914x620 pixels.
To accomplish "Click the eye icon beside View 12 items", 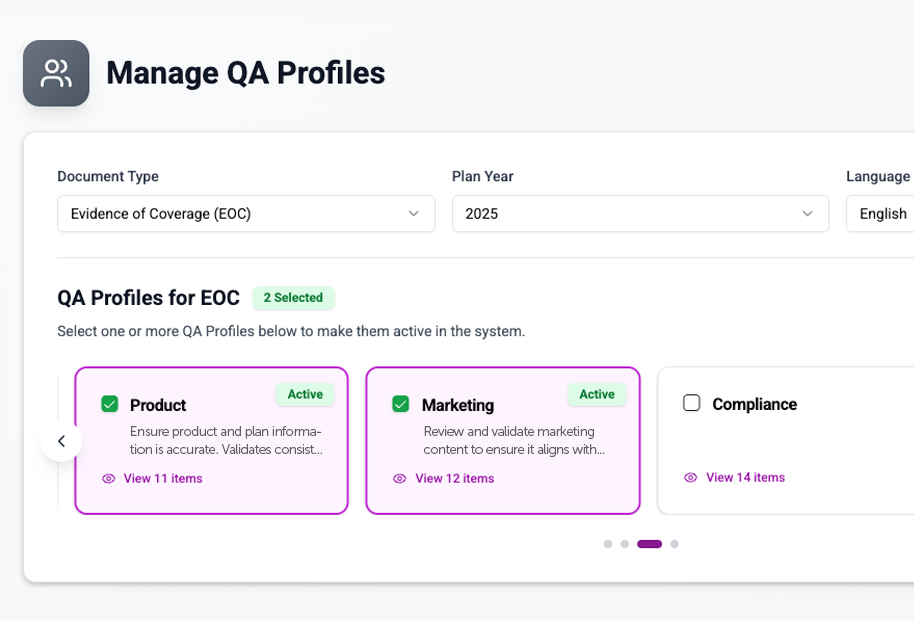I will [400, 479].
